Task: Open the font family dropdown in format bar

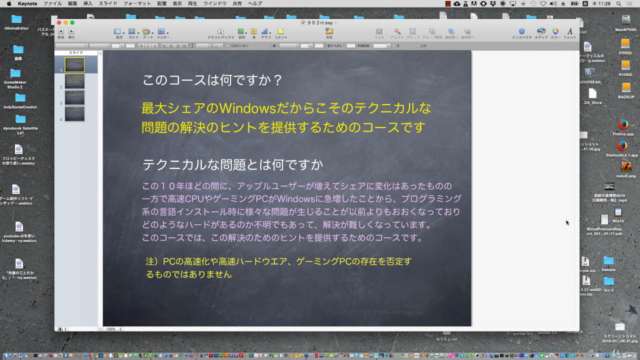Action: coord(72,46)
